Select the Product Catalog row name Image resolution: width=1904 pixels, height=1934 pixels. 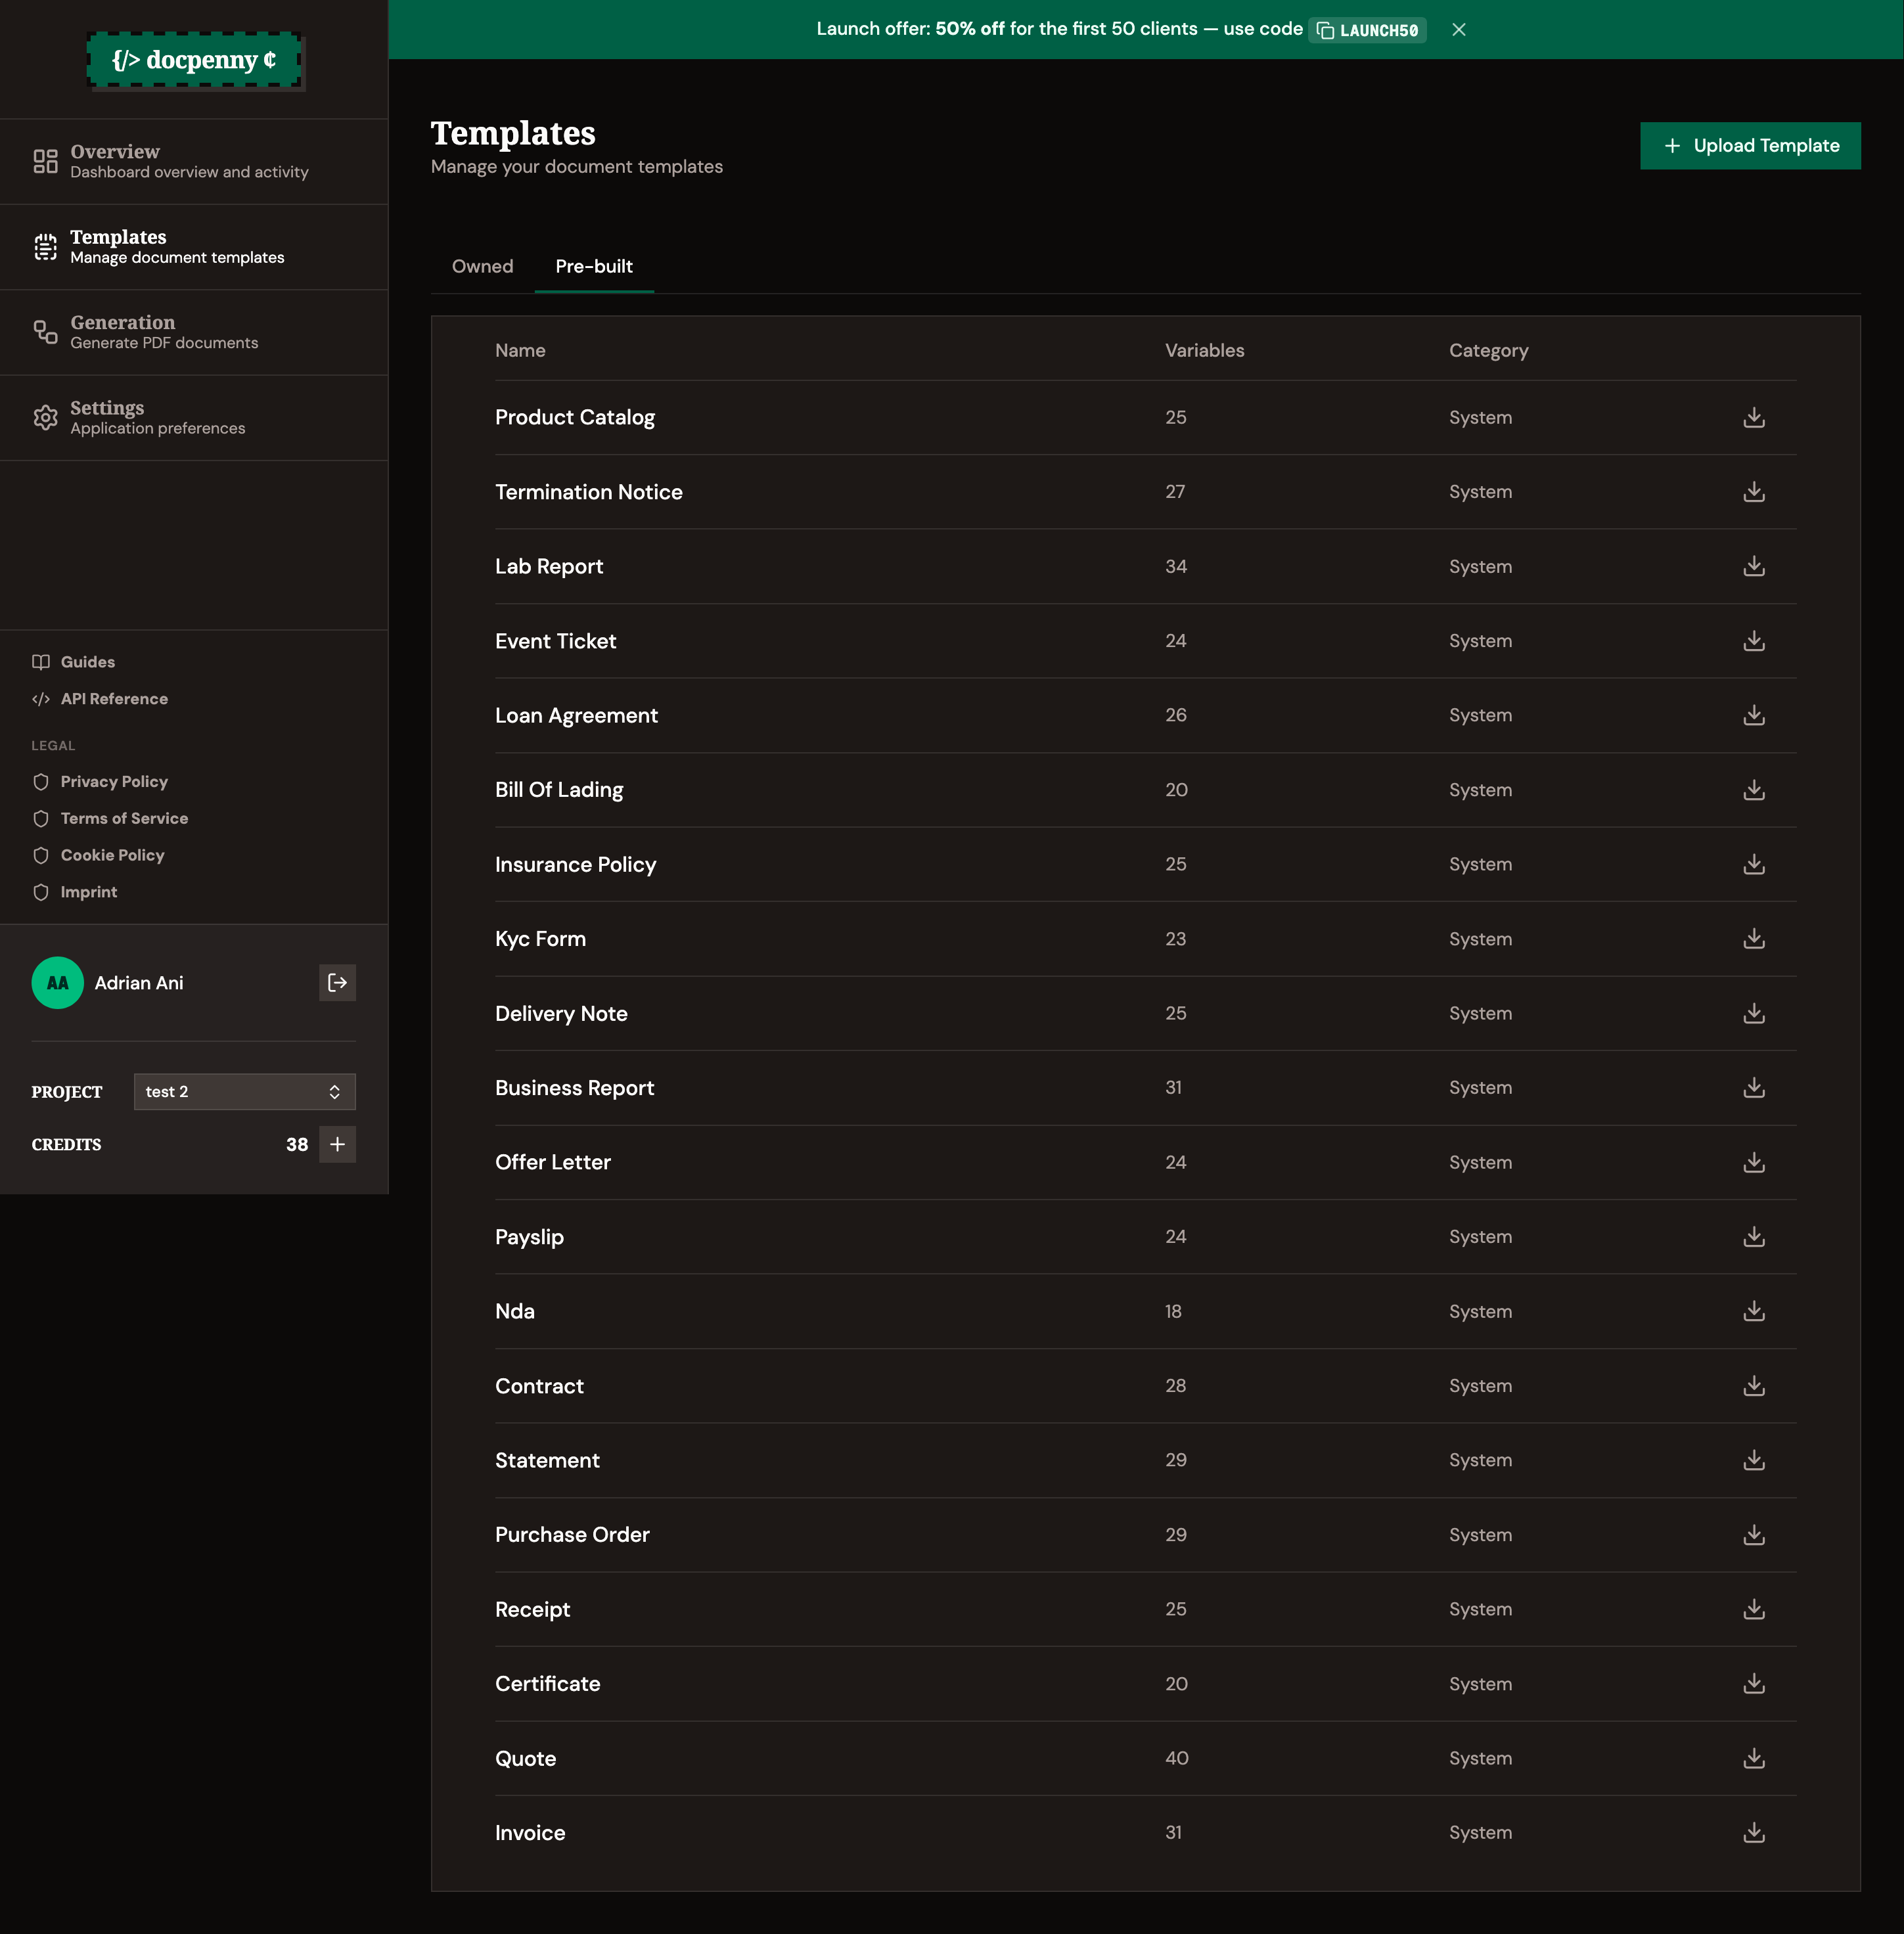tap(575, 418)
